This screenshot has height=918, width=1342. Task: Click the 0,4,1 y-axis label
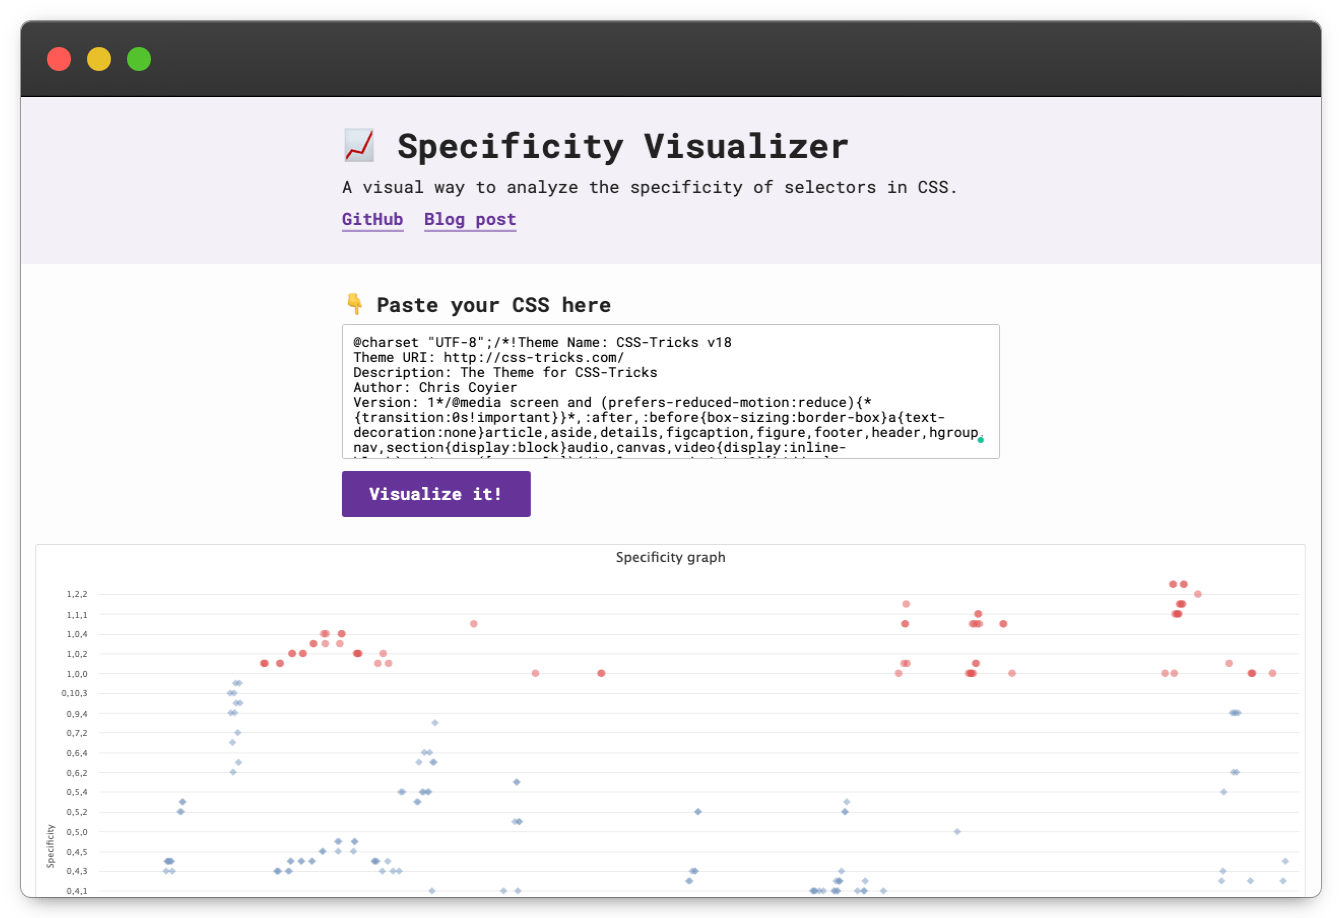click(x=77, y=891)
